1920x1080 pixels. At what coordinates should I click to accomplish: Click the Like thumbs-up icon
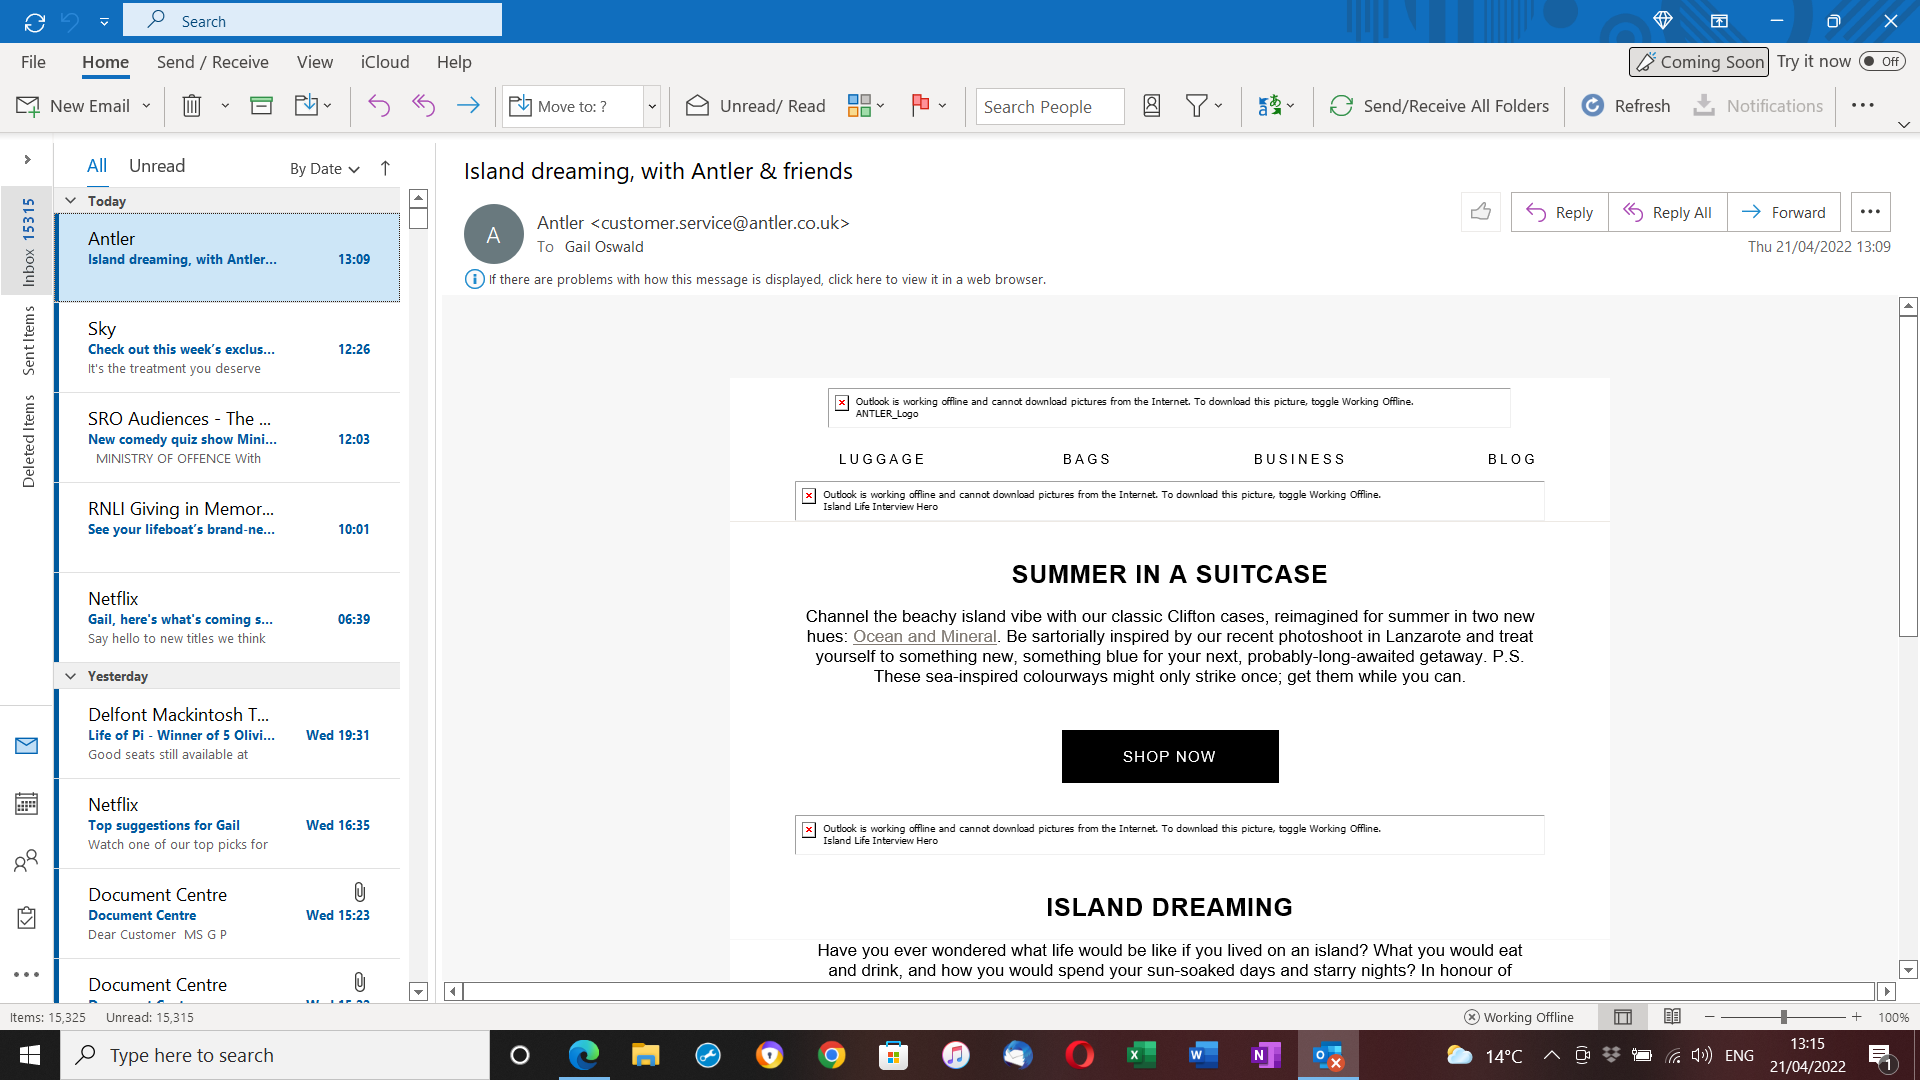(x=1481, y=212)
